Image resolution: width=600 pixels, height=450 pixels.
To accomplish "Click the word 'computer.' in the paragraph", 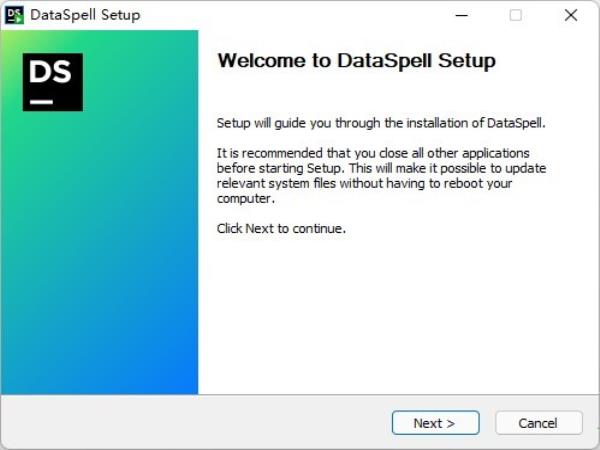I will tap(246, 199).
